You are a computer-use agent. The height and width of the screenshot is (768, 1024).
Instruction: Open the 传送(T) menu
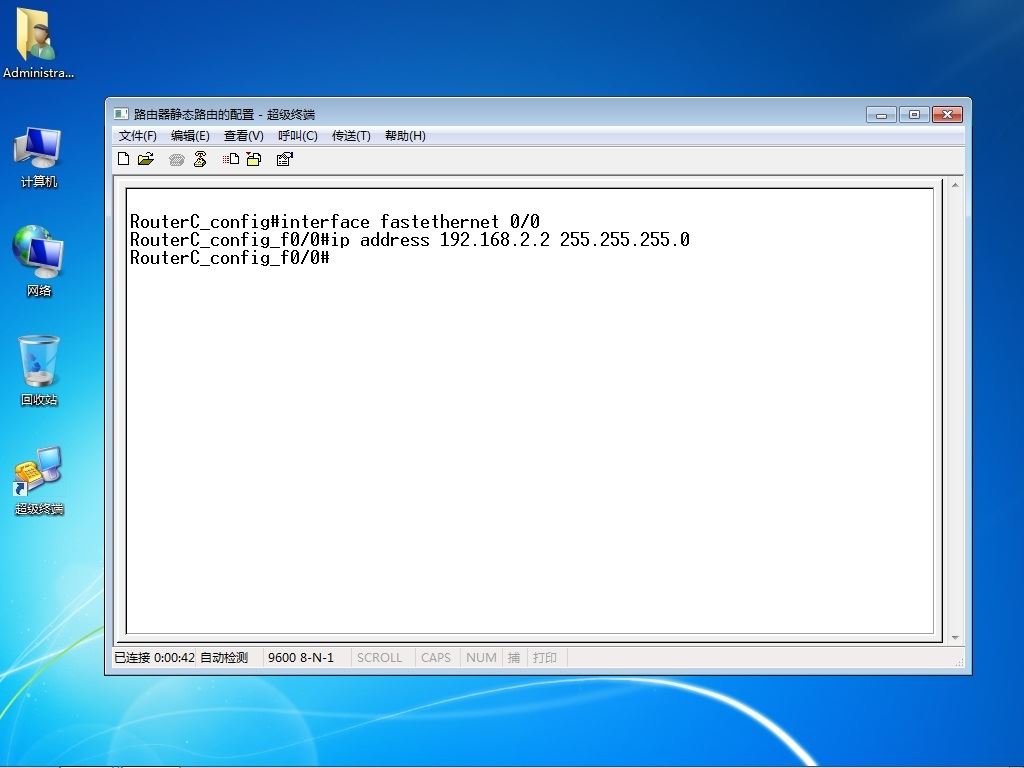click(351, 136)
